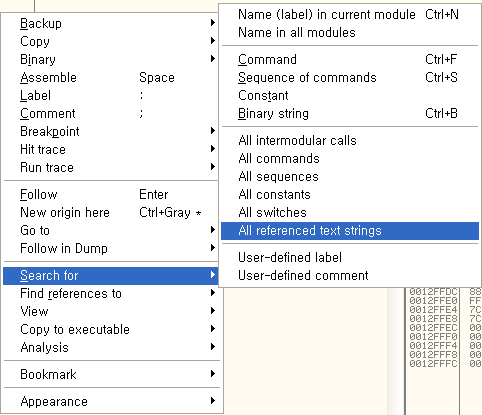Screen dimensions: 482x415
Task: Choose All constants
Action: 350,194
